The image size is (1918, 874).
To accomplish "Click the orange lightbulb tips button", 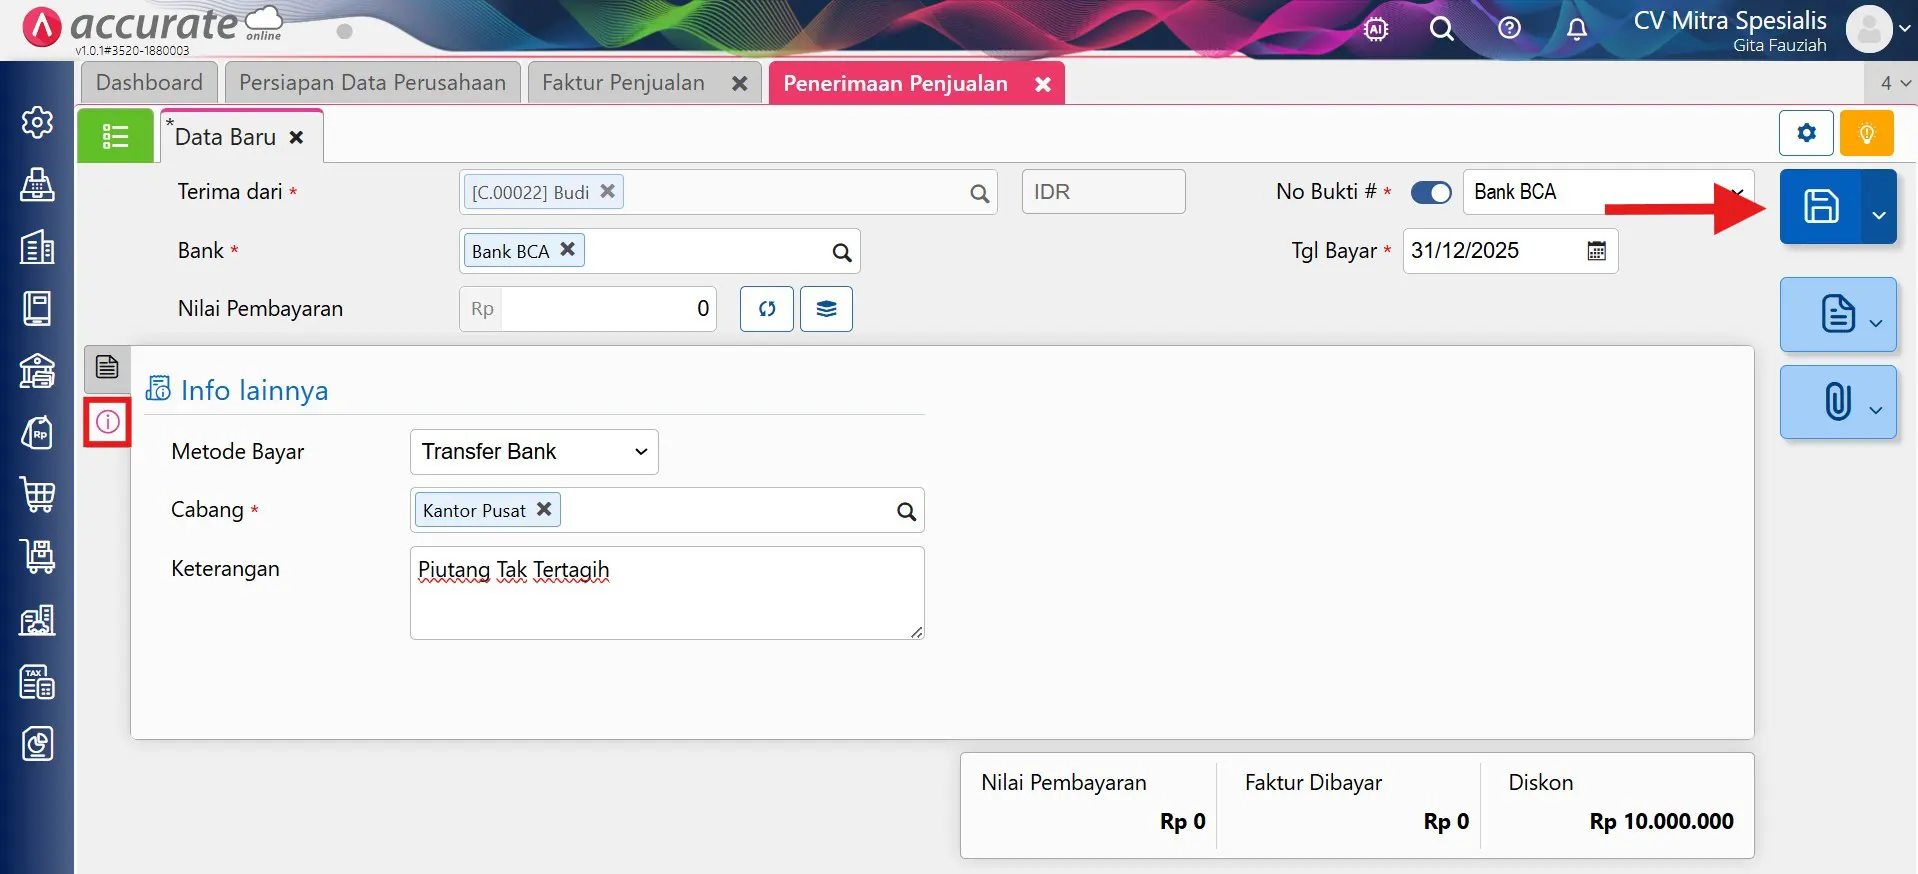I will click(x=1866, y=133).
